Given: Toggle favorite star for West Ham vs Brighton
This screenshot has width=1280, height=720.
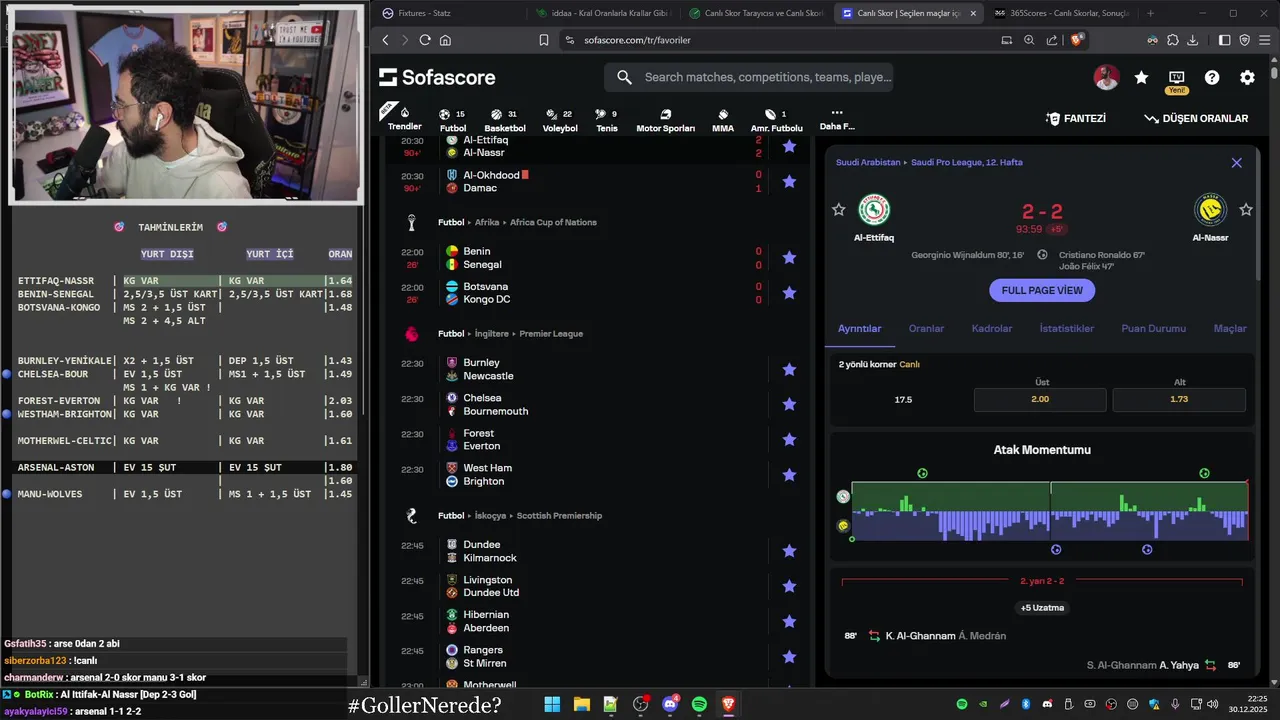Looking at the screenshot, I should coord(789,474).
